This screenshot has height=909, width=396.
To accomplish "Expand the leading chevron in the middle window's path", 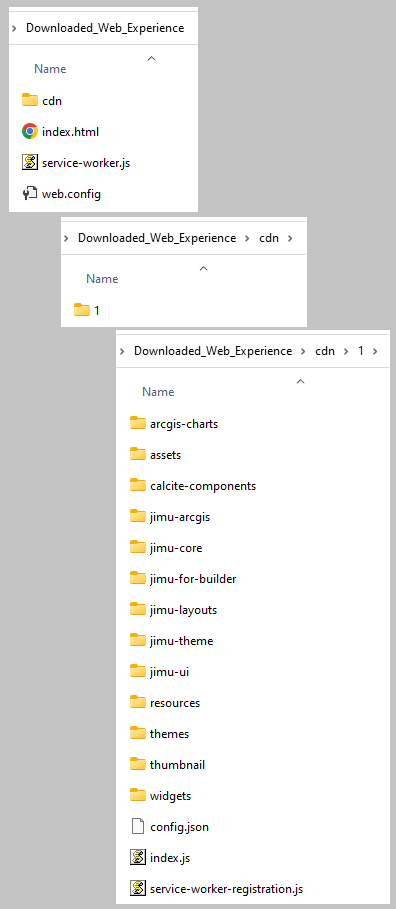I will pyautogui.click(x=66, y=238).
